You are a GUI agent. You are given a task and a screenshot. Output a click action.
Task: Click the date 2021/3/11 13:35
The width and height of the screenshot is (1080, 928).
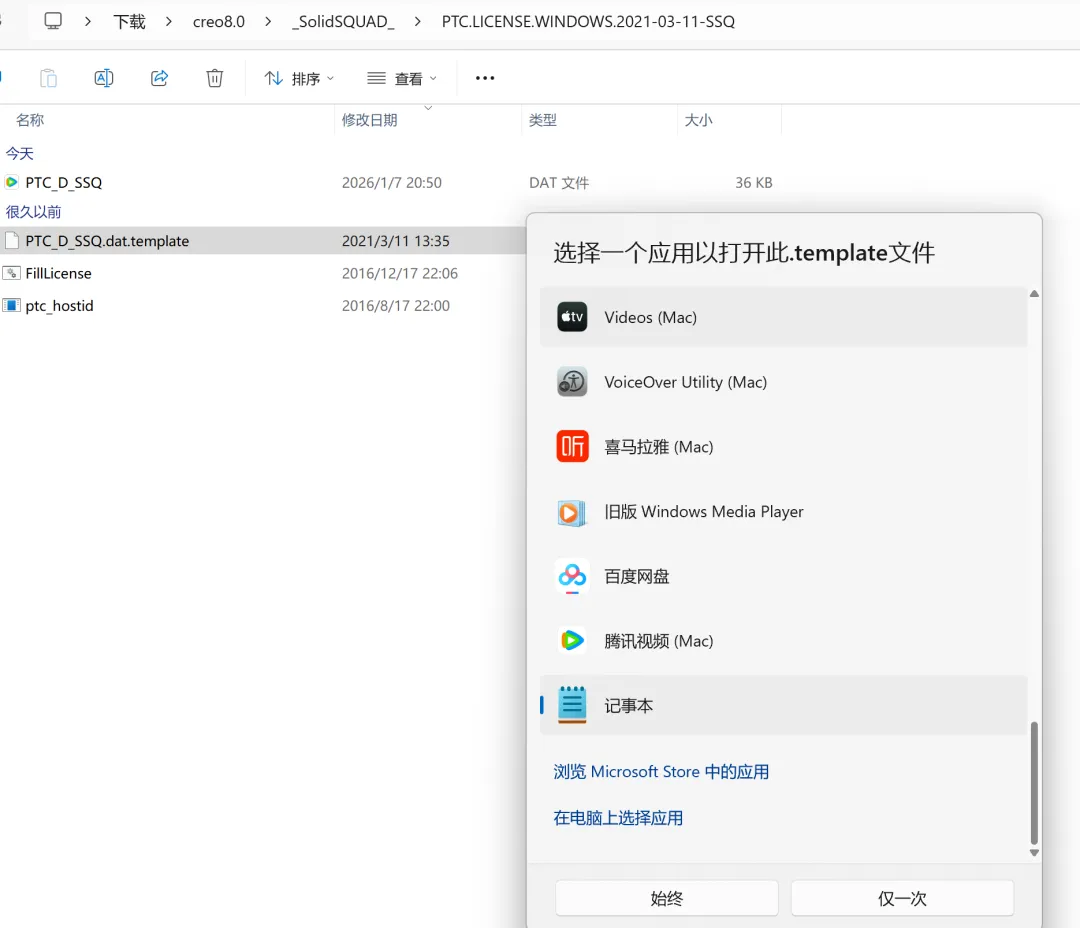pos(395,240)
